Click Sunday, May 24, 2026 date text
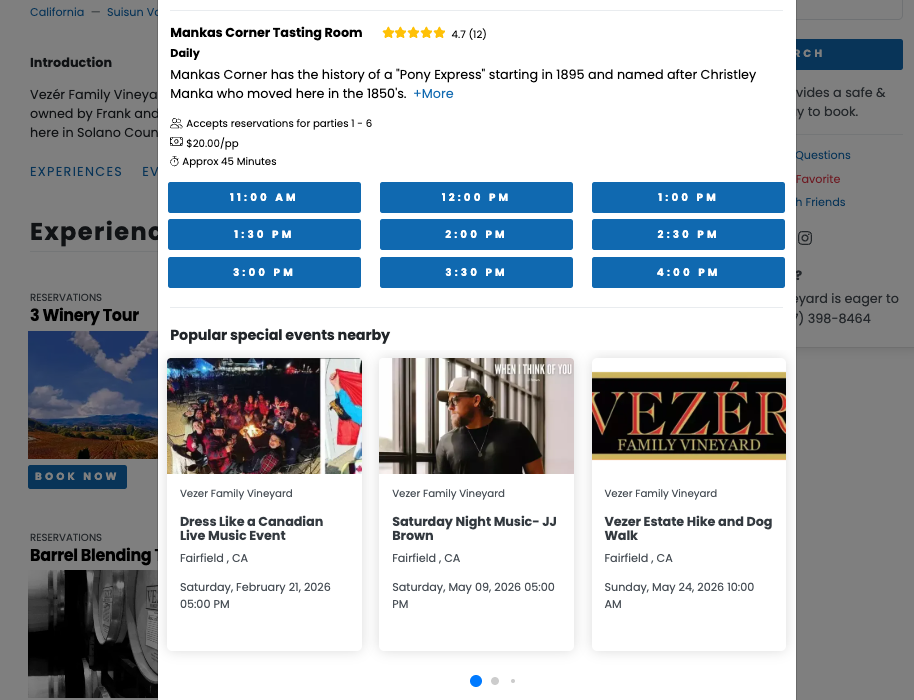This screenshot has width=914, height=700. [679, 595]
